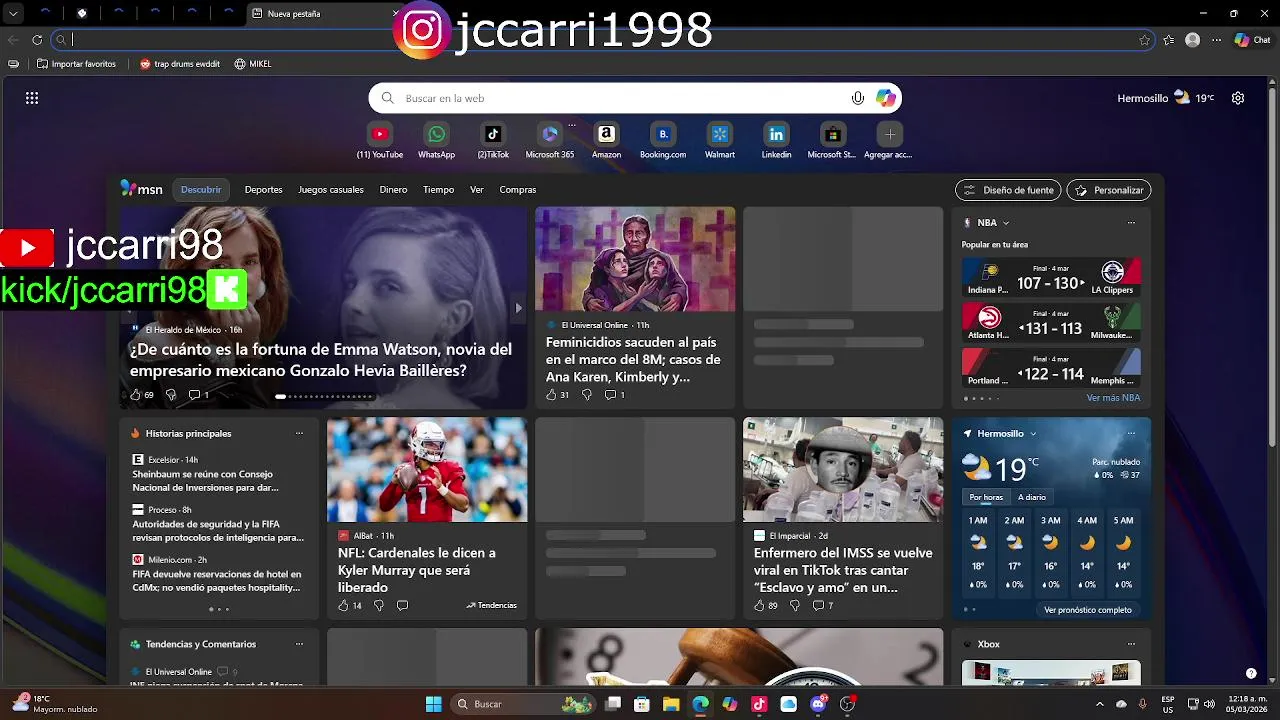Open the TikTok app in the taskbar

tap(759, 704)
